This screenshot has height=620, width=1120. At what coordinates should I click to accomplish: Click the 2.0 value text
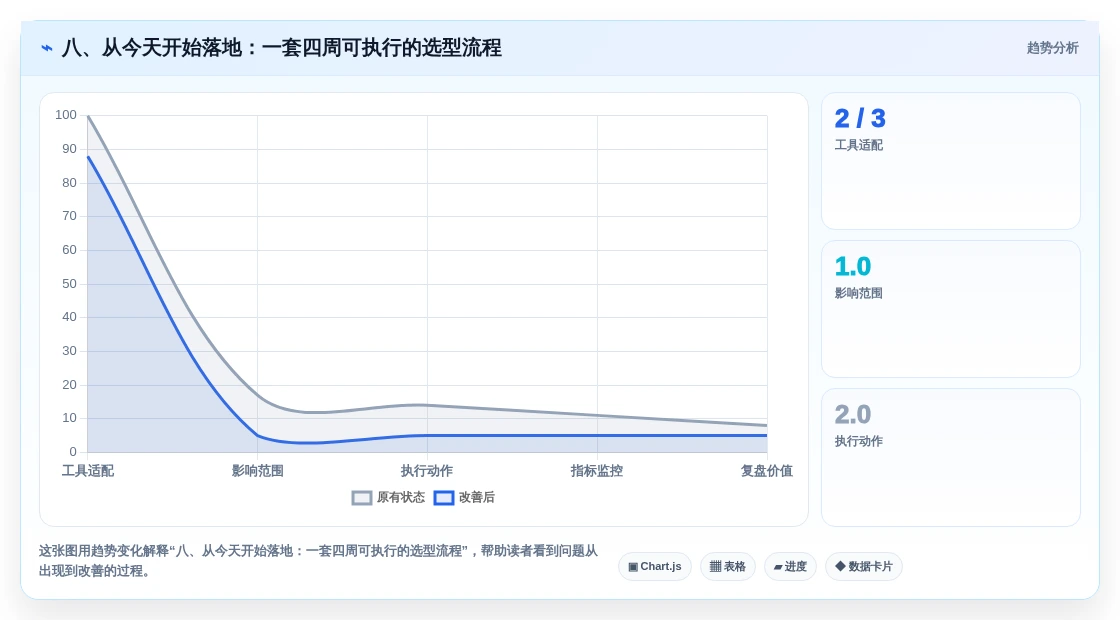[853, 414]
